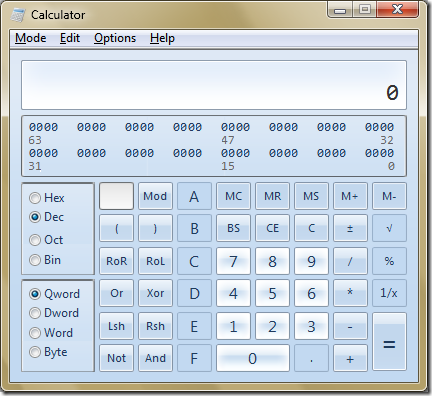
Task: Click the Xor bitwise button
Action: [155, 293]
